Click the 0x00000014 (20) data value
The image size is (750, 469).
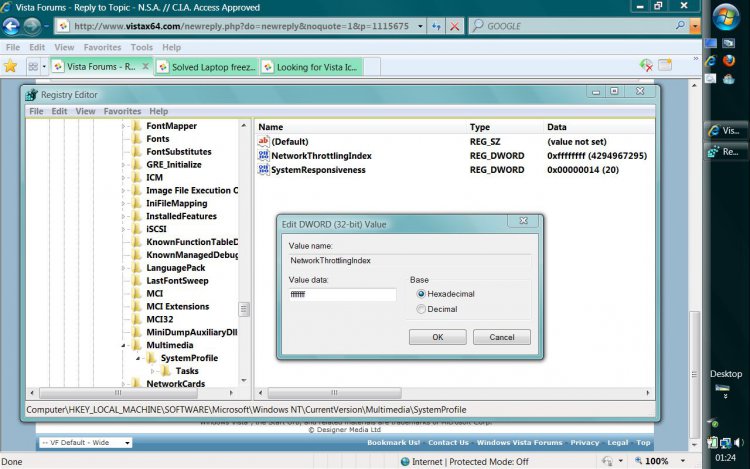(583, 170)
